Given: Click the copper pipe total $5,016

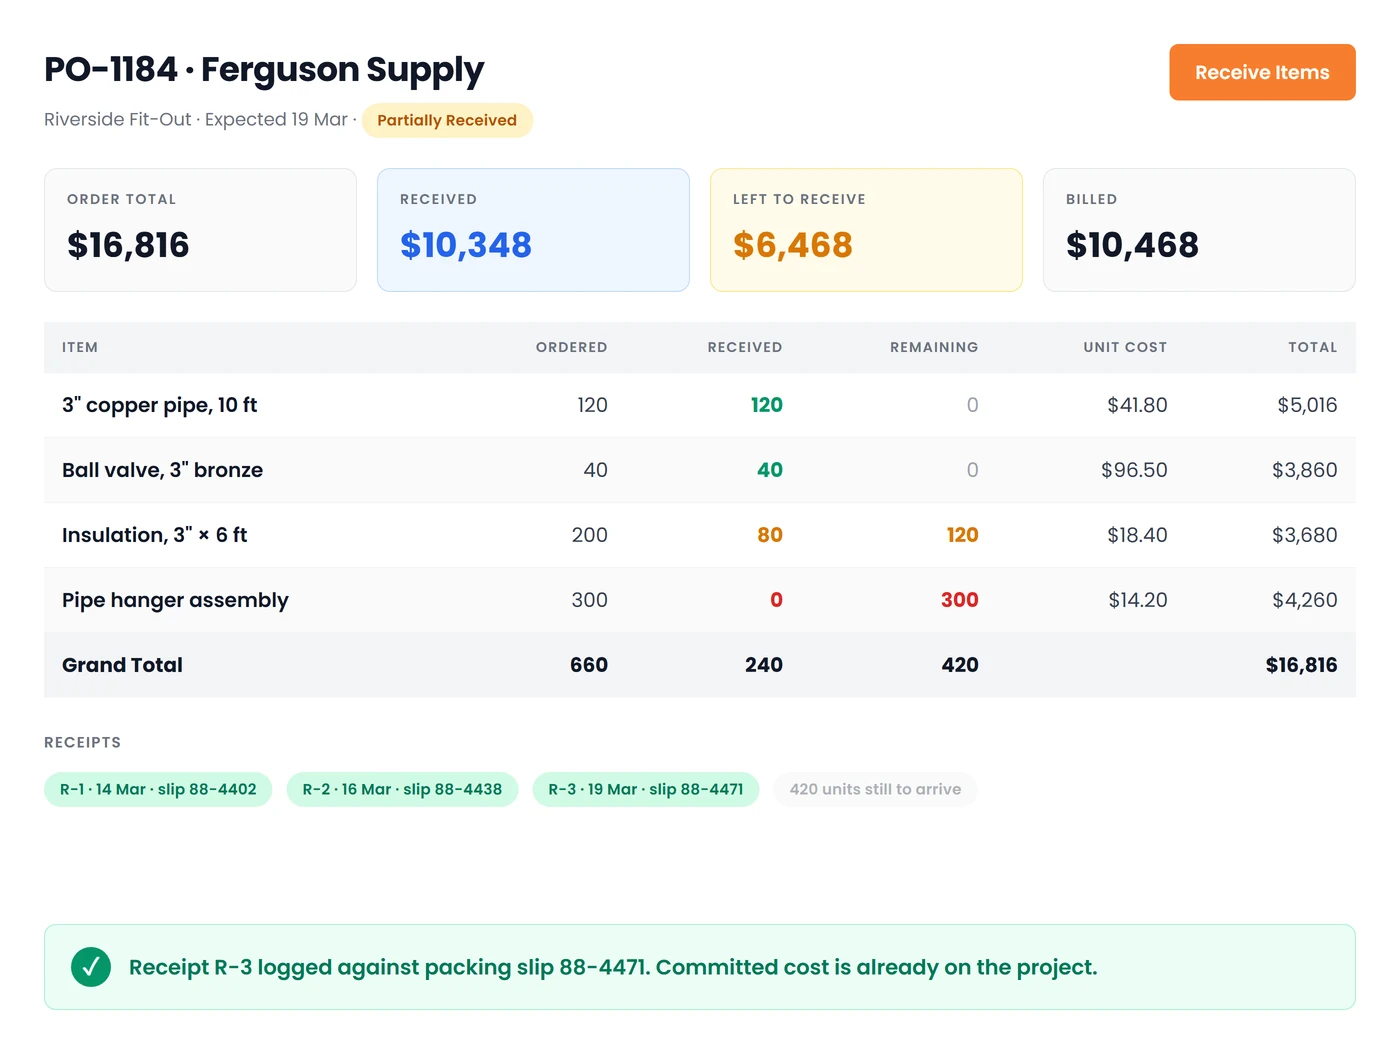Looking at the screenshot, I should (x=1307, y=405).
